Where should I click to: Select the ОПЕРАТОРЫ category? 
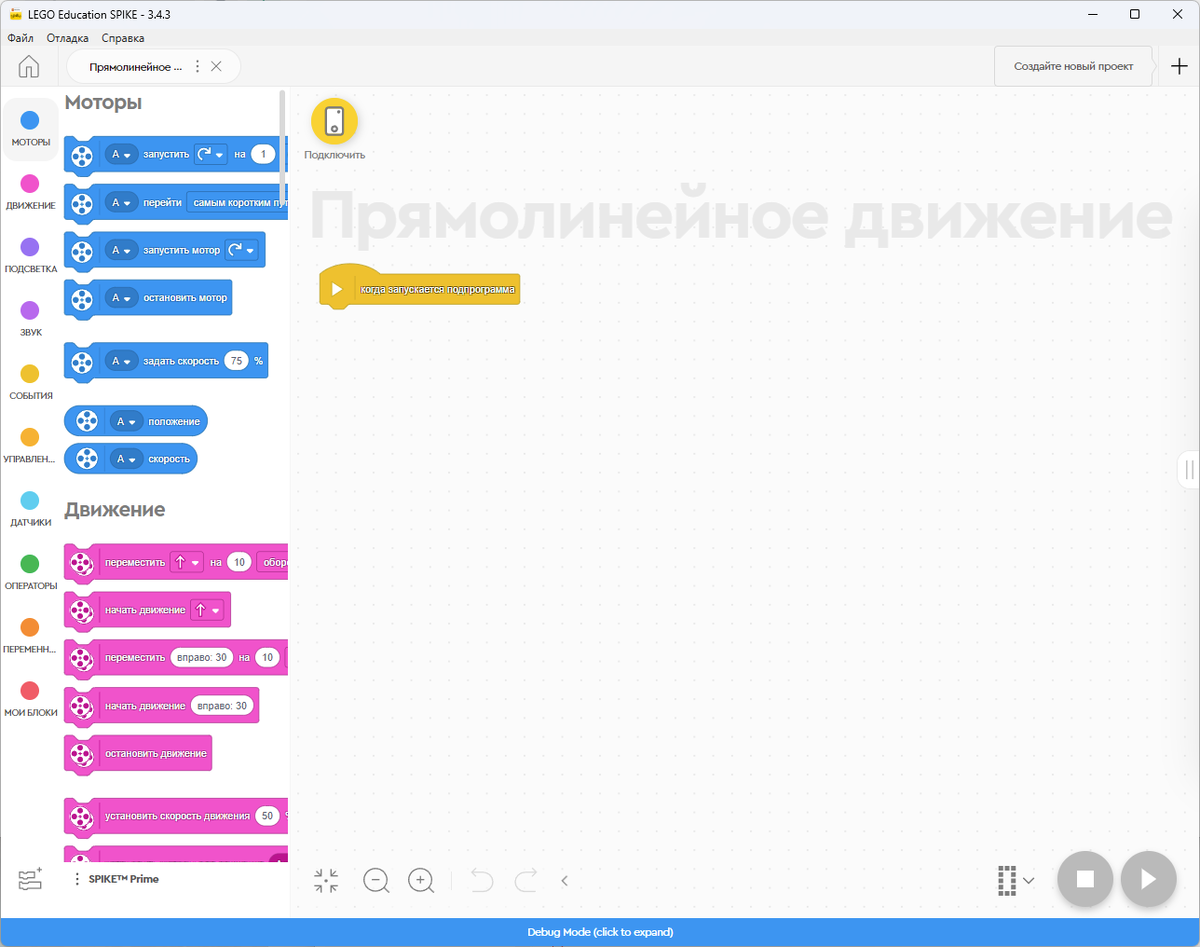[x=30, y=570]
